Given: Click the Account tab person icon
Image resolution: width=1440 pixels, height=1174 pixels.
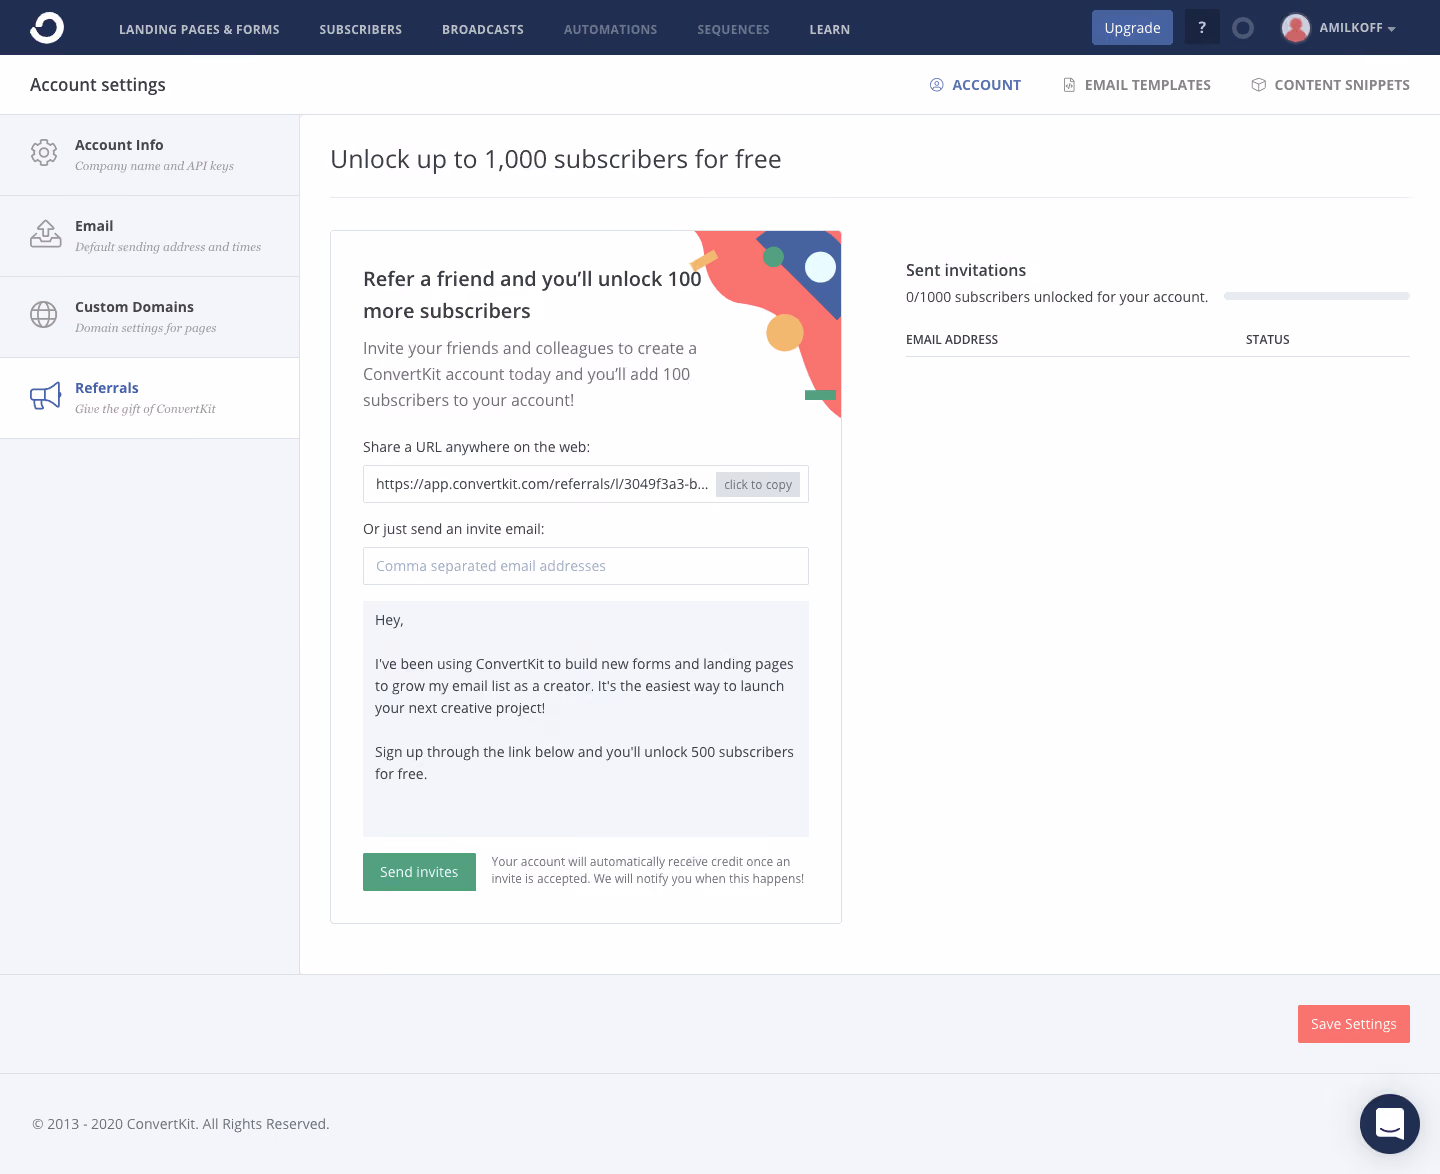Looking at the screenshot, I should [937, 85].
